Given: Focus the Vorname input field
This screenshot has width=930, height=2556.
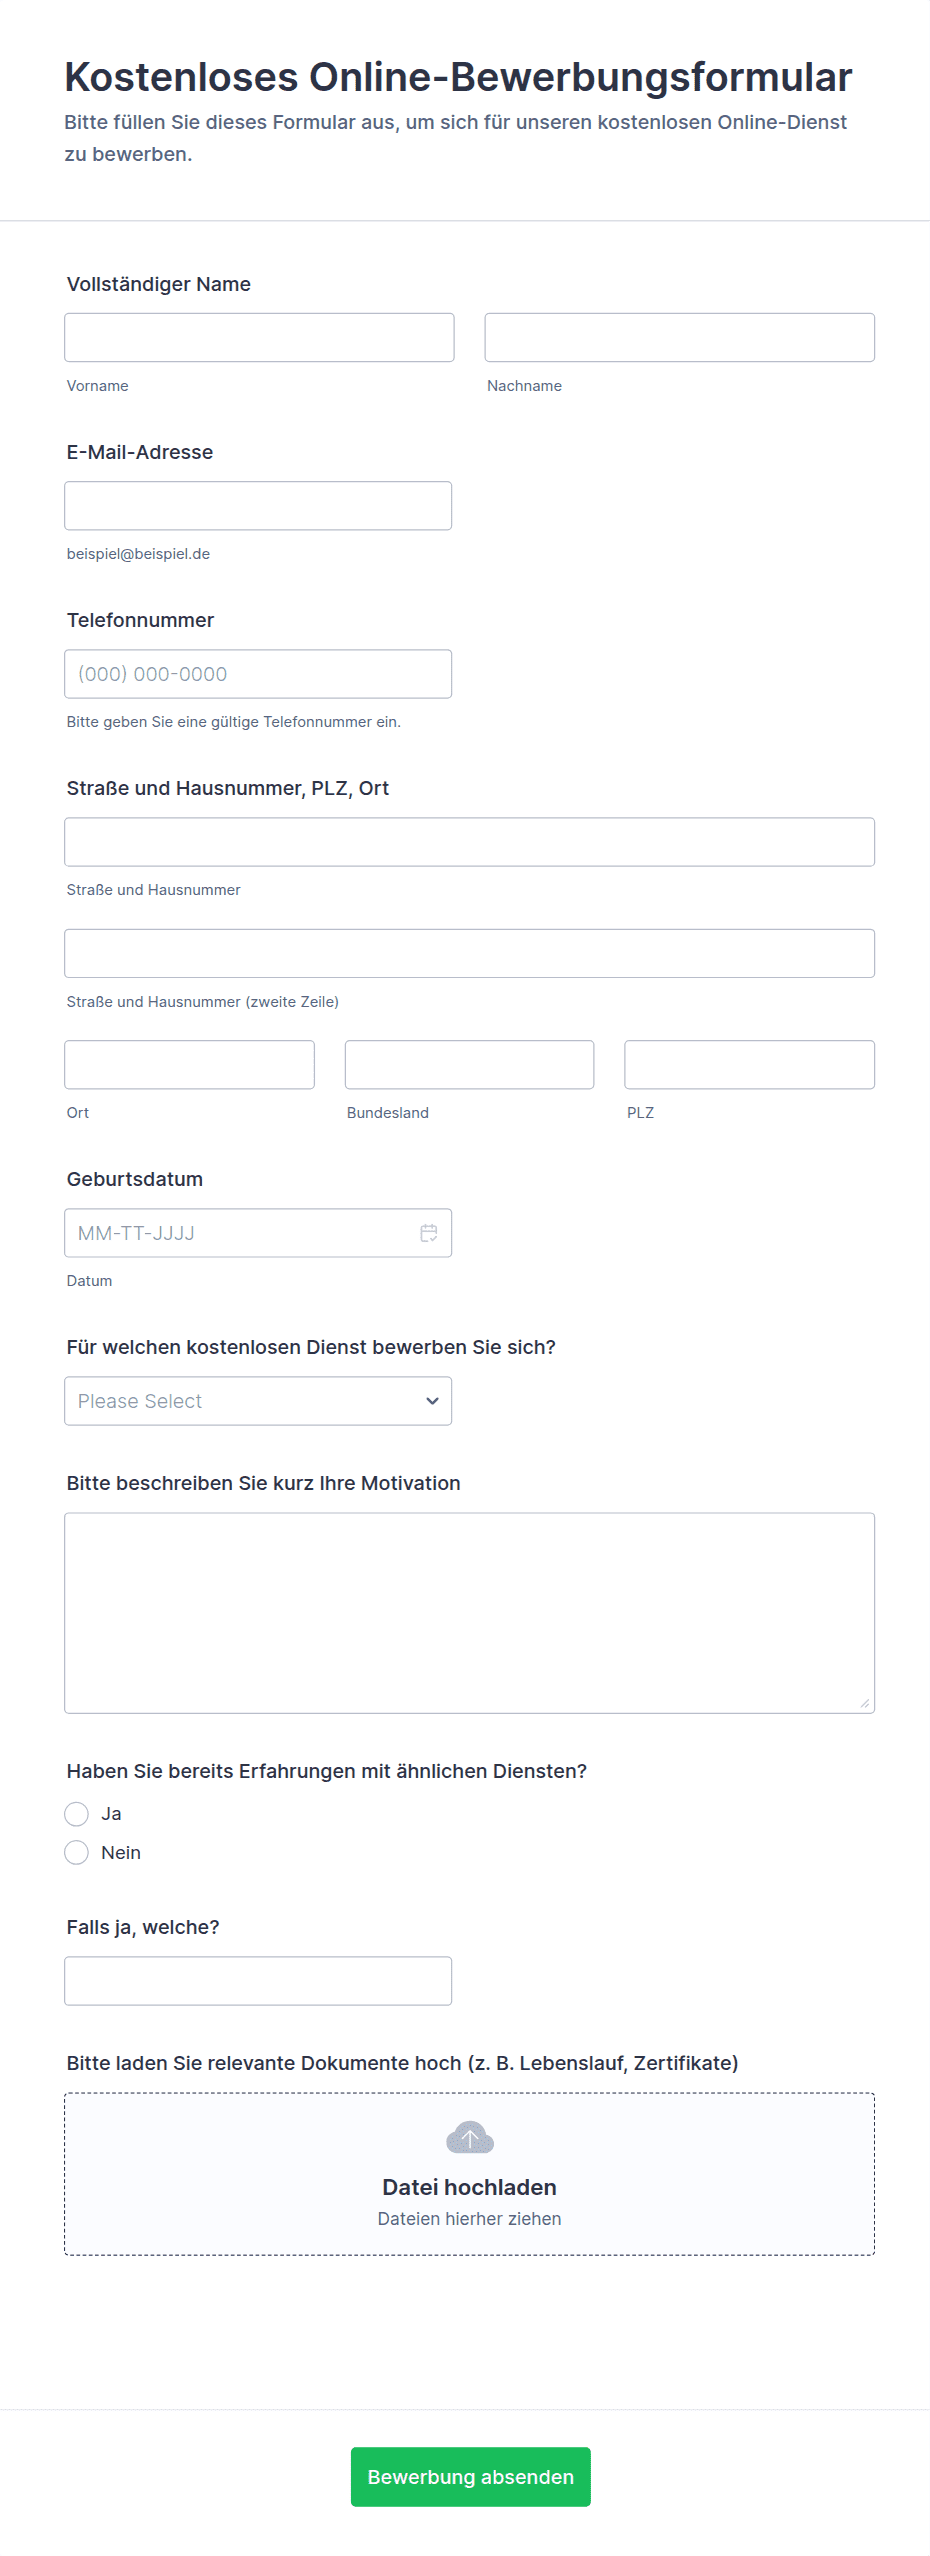Looking at the screenshot, I should (x=259, y=338).
